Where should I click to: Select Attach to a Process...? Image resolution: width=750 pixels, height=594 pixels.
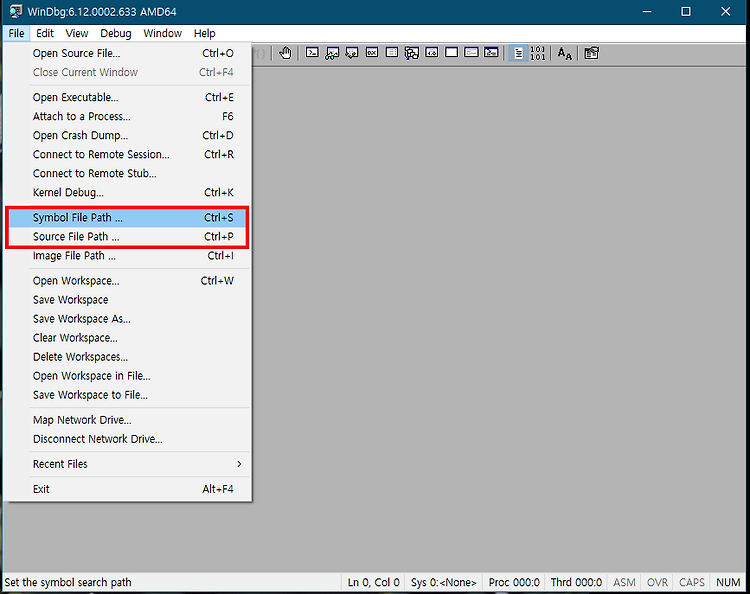click(x=128, y=116)
